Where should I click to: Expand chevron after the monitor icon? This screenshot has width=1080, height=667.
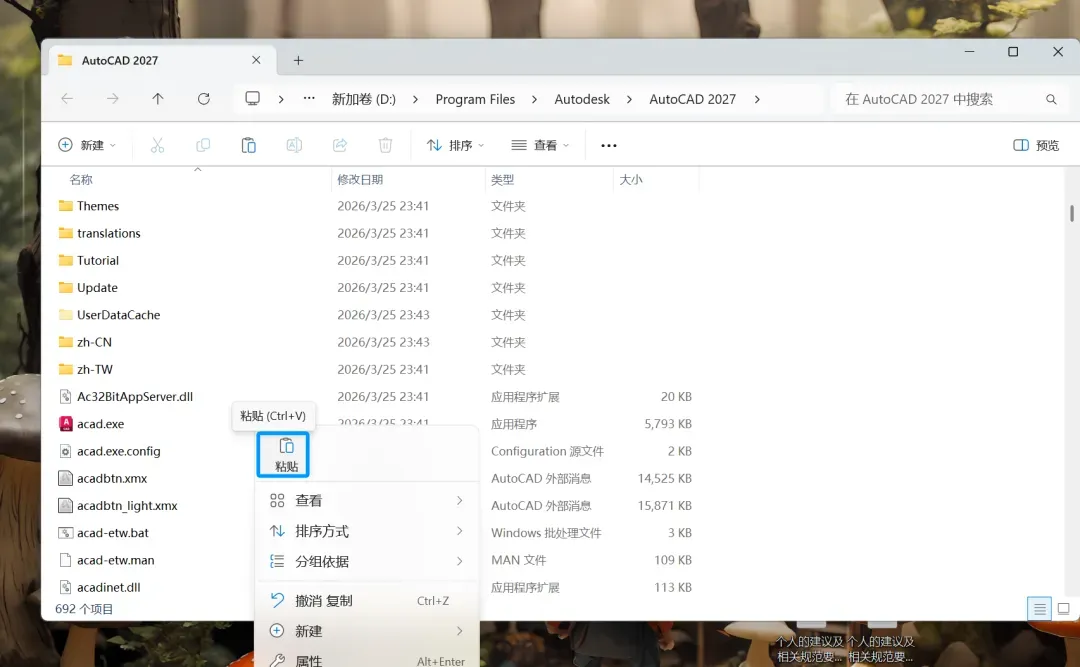pyautogui.click(x=281, y=99)
